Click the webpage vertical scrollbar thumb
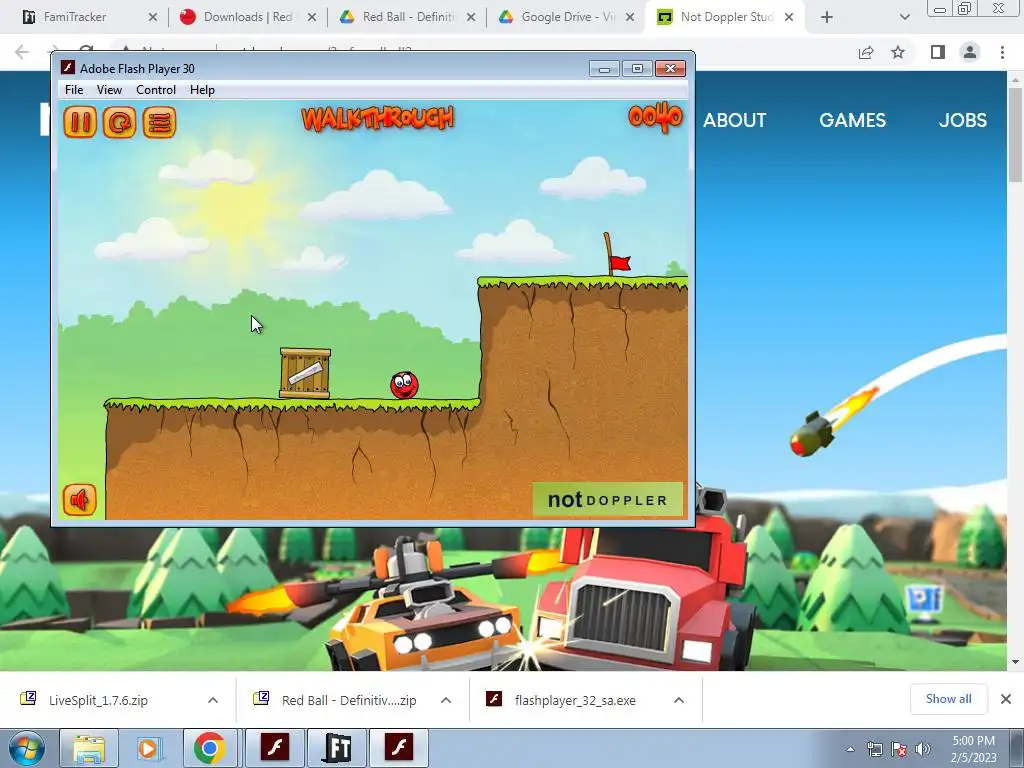Image resolution: width=1024 pixels, height=768 pixels. [x=1015, y=135]
